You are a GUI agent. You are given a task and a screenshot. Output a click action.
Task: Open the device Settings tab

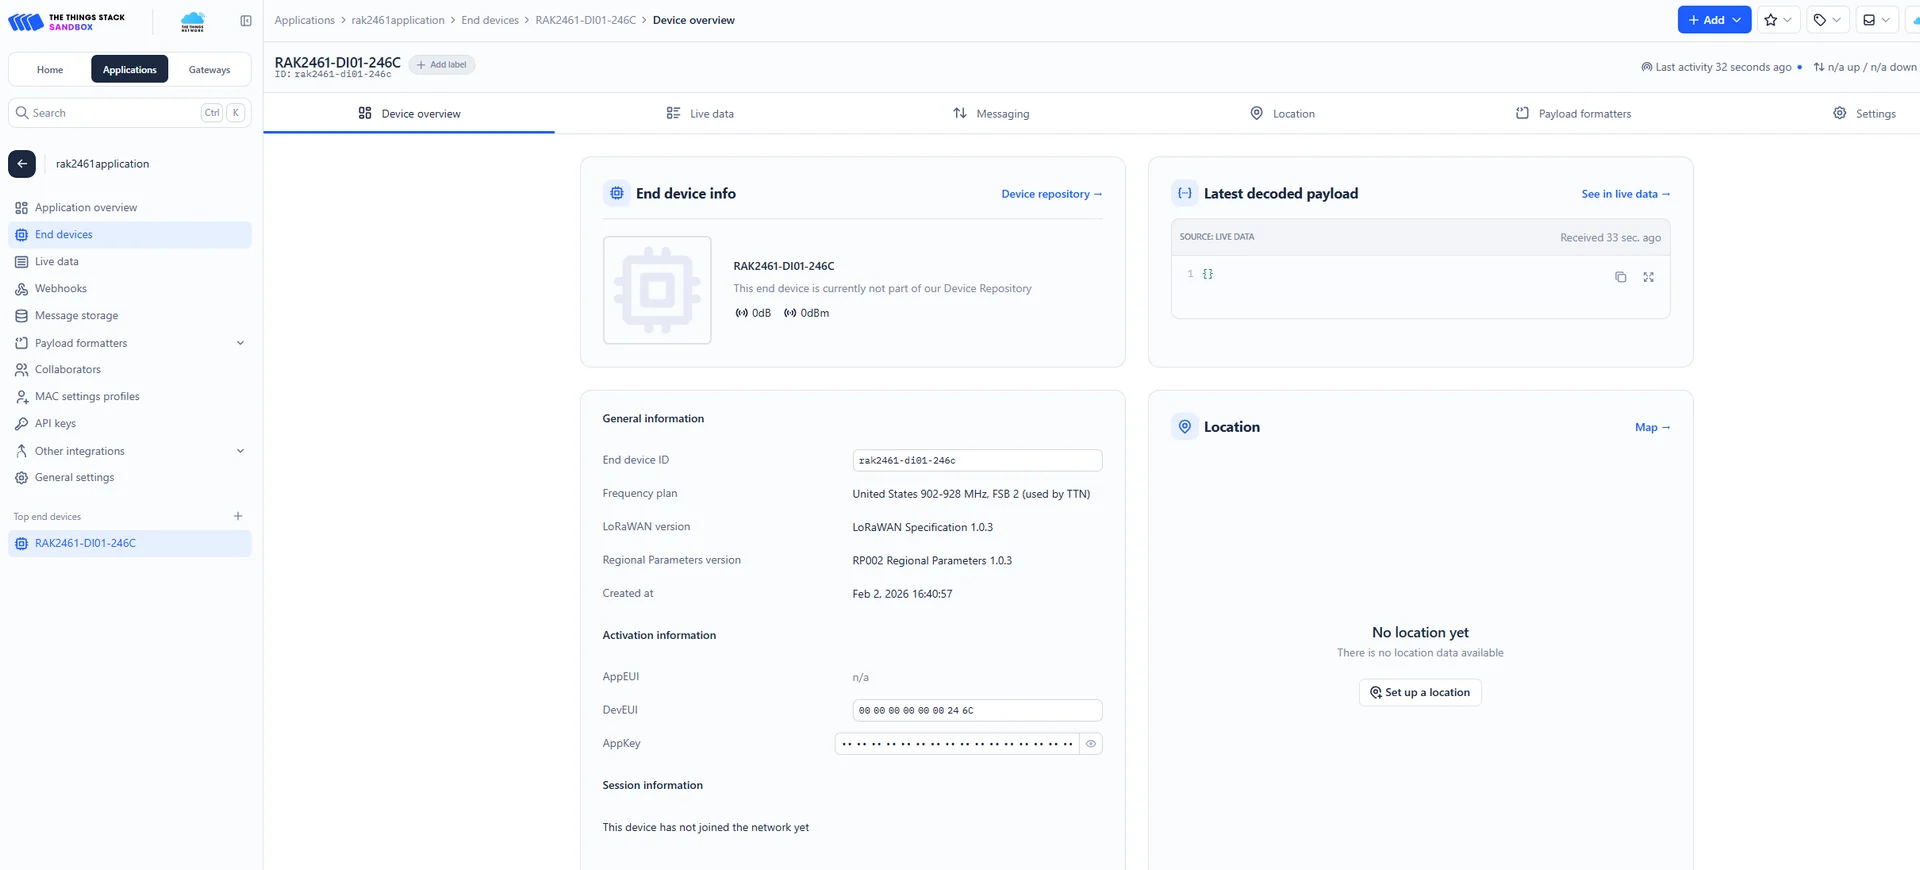[1864, 114]
